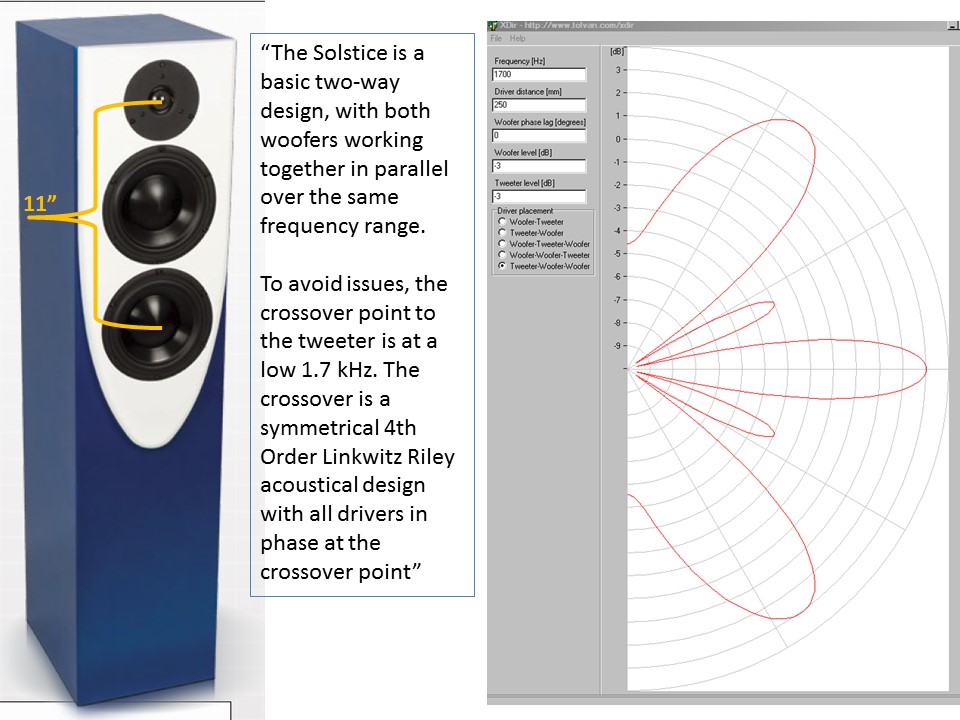The width and height of the screenshot is (960, 720).
Task: Open the File menu in XDir
Action: coord(496,38)
